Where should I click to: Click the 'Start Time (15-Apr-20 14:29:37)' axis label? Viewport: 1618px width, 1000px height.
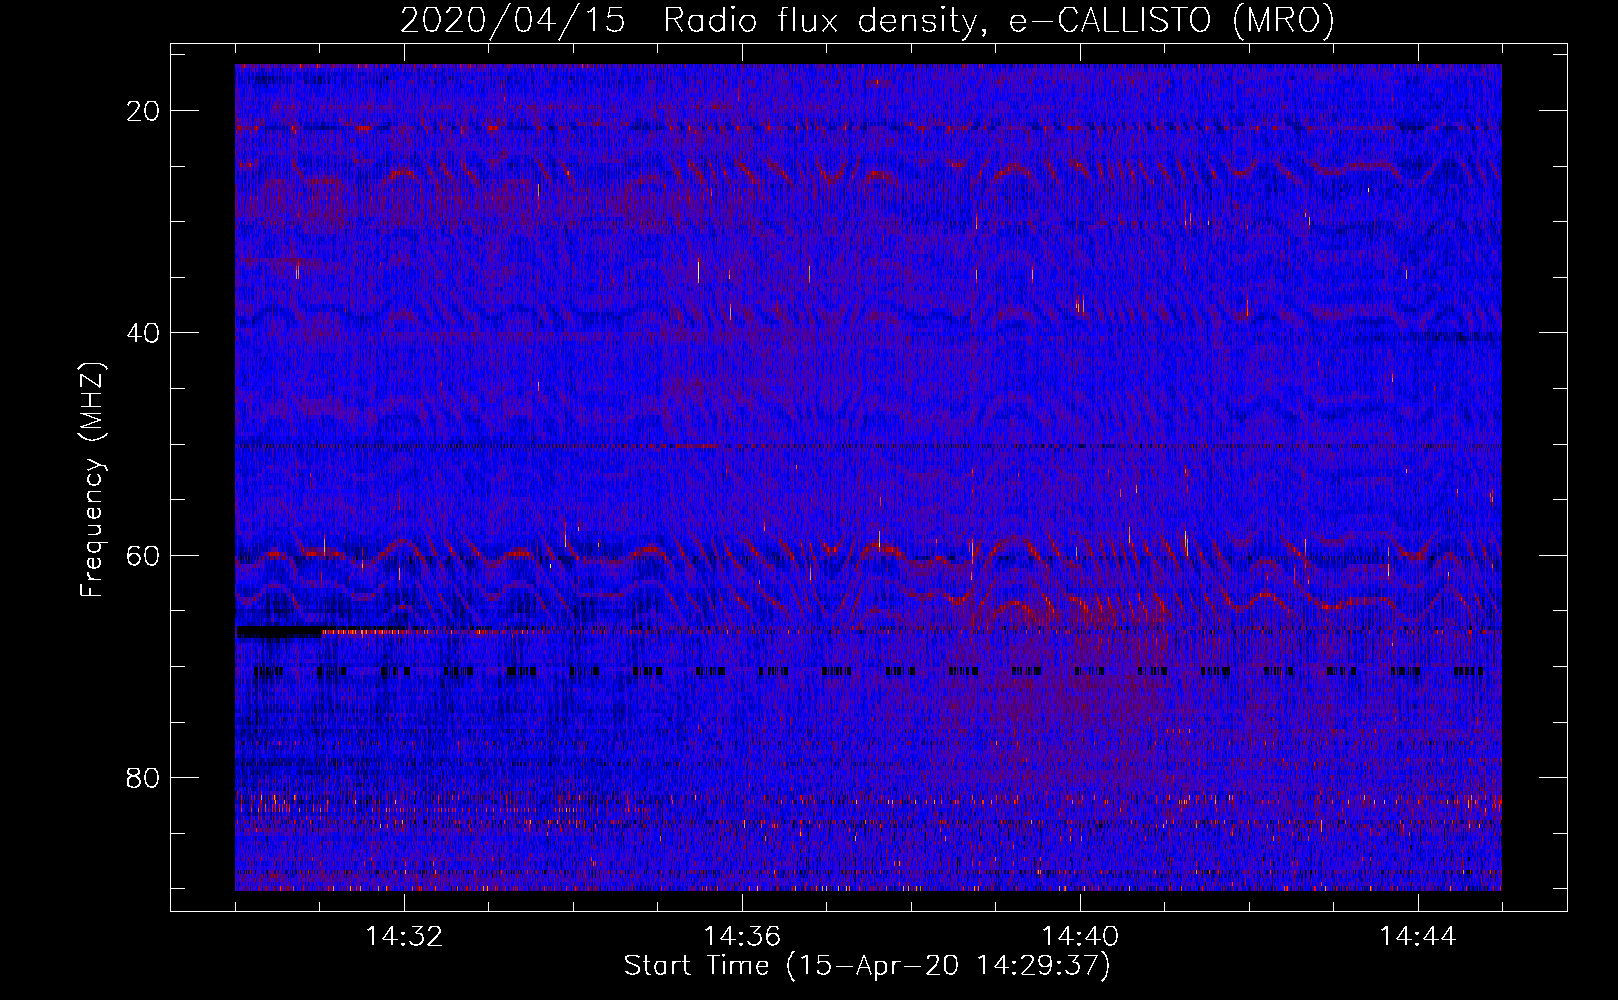click(x=867, y=966)
